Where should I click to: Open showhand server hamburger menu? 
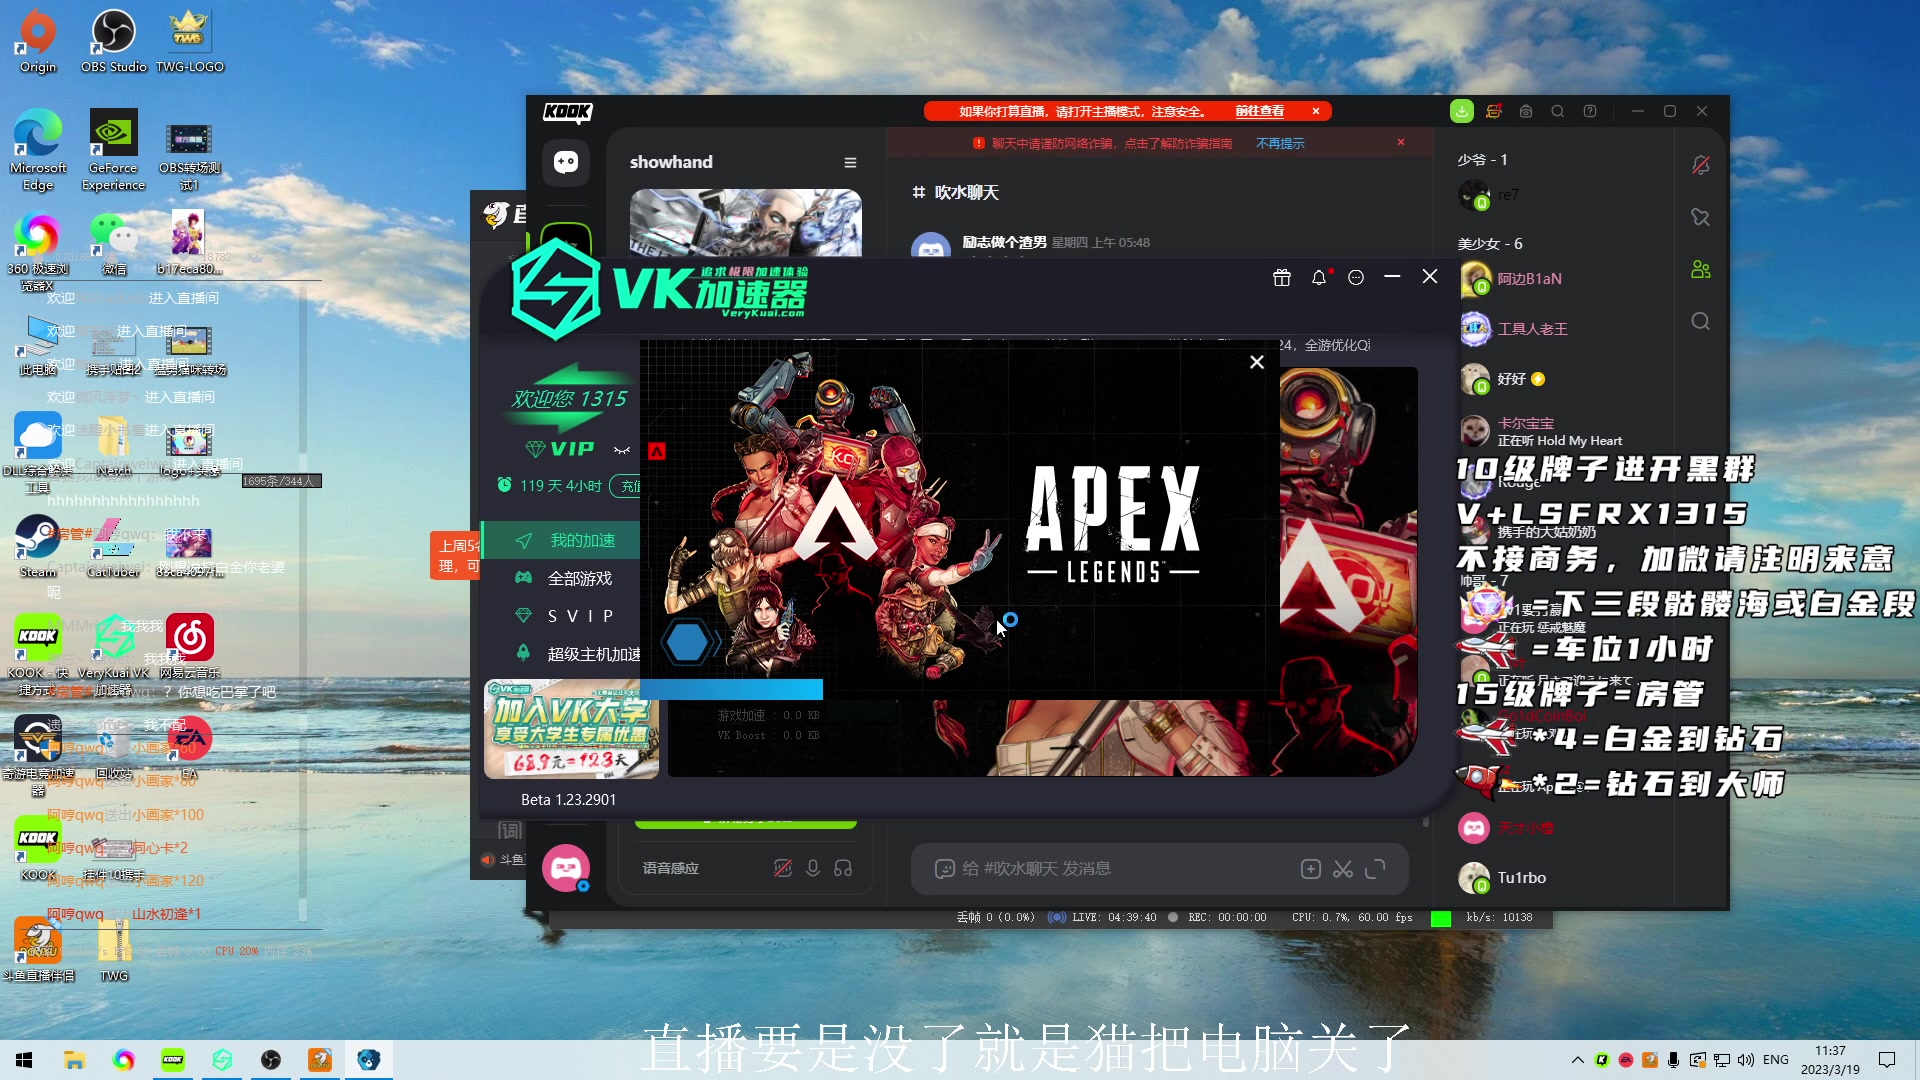[x=850, y=163]
